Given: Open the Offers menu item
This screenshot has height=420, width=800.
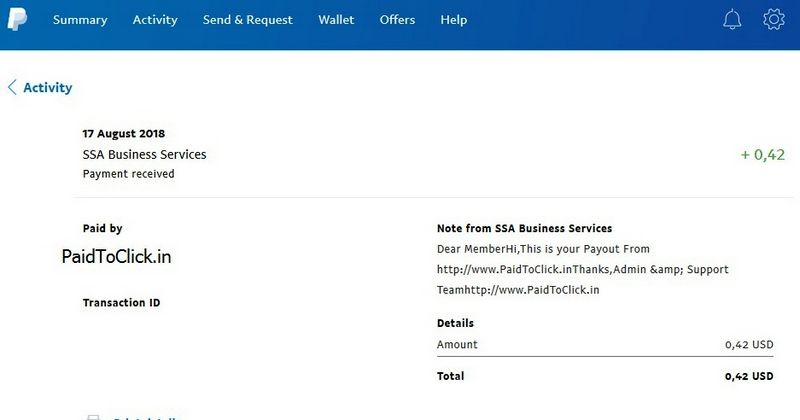Looking at the screenshot, I should [x=397, y=20].
